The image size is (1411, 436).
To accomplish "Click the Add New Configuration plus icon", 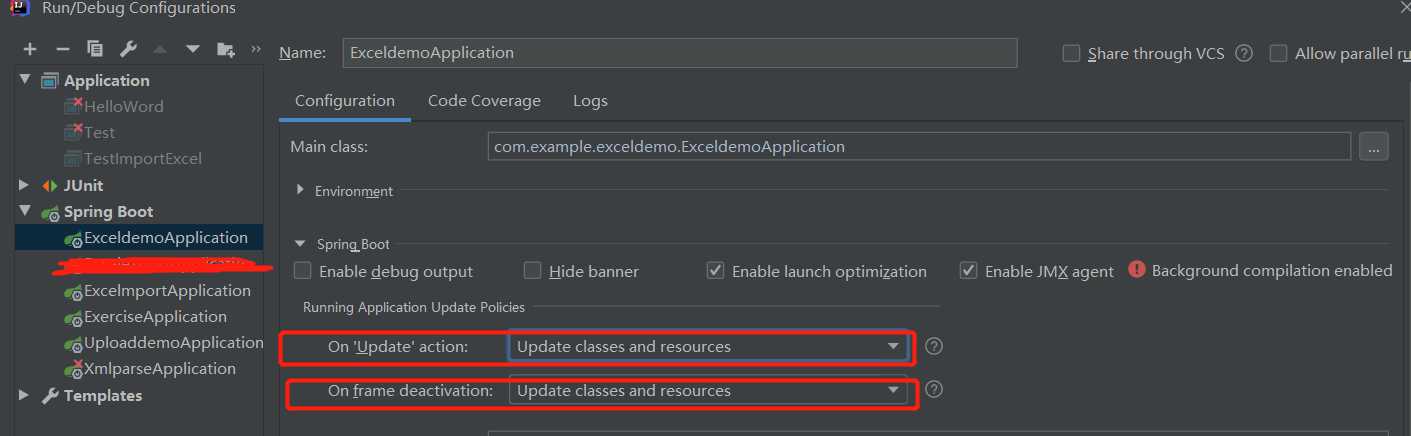I will click(30, 49).
